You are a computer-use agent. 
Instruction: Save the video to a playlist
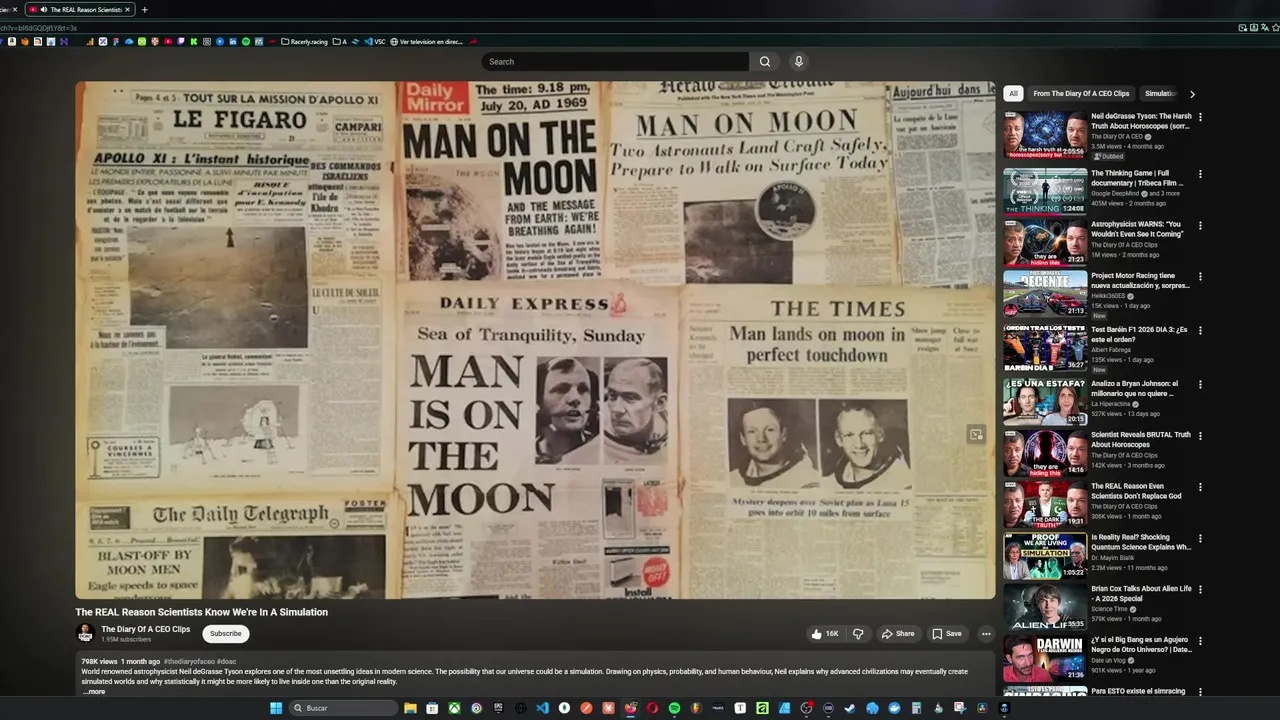(x=947, y=634)
